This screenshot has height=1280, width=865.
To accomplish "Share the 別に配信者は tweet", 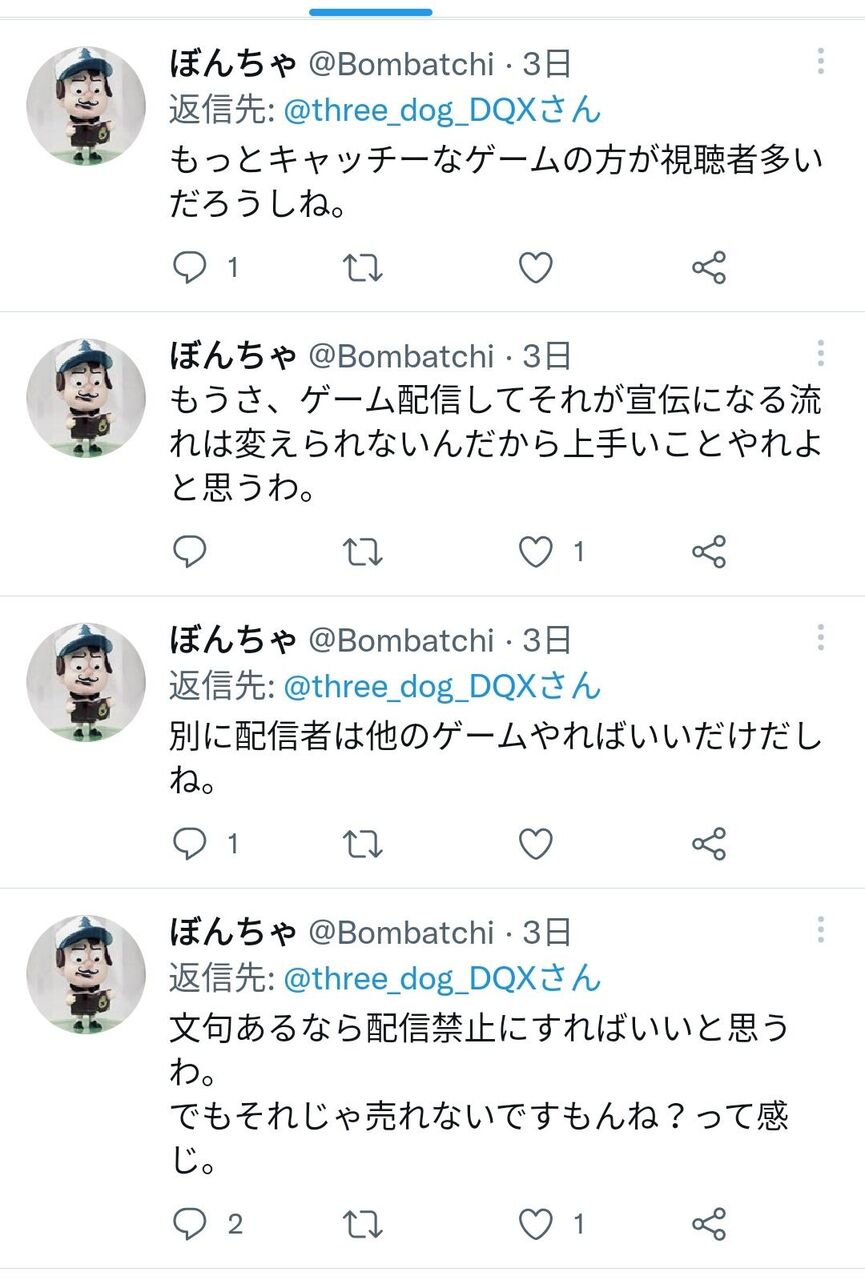I will (x=709, y=844).
